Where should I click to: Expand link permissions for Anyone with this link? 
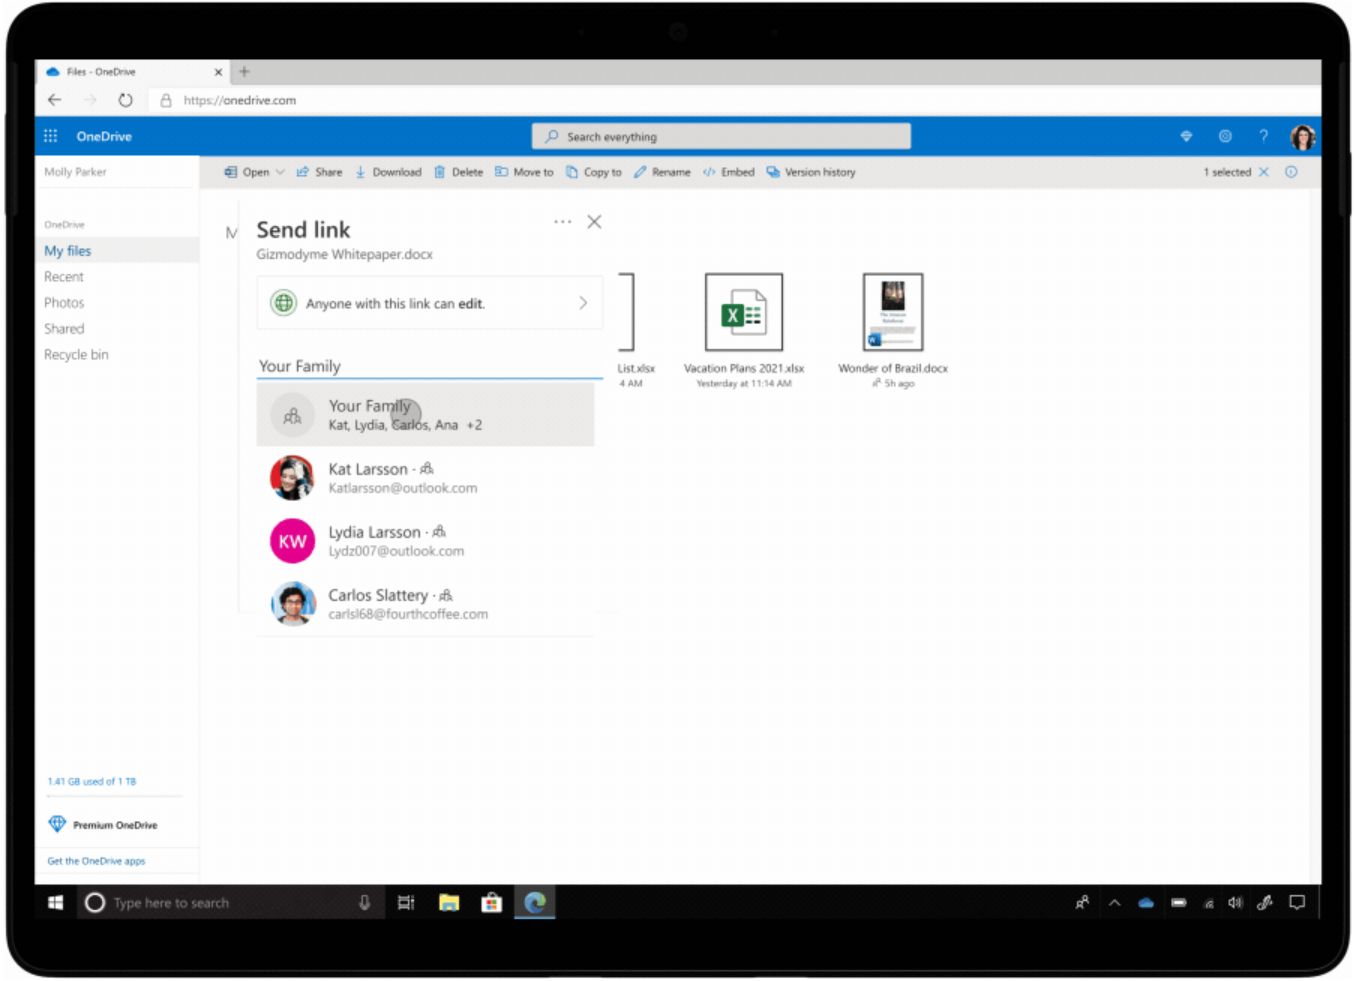coord(582,303)
